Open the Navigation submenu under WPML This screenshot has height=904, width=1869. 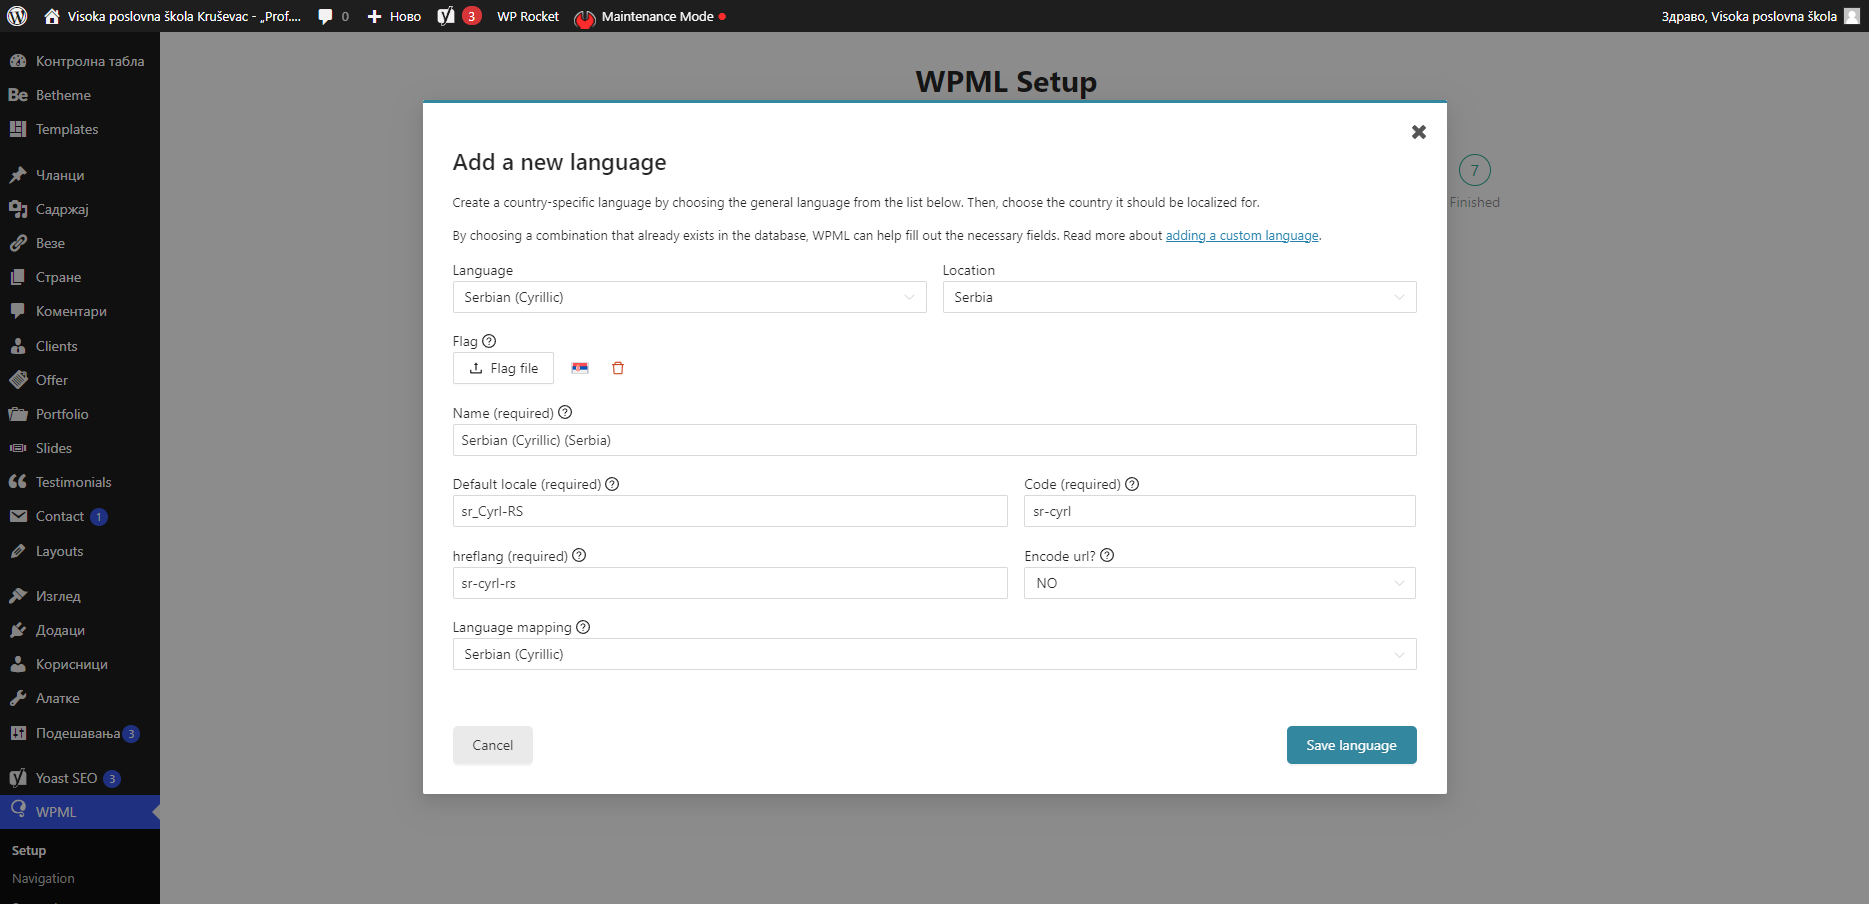click(x=43, y=878)
